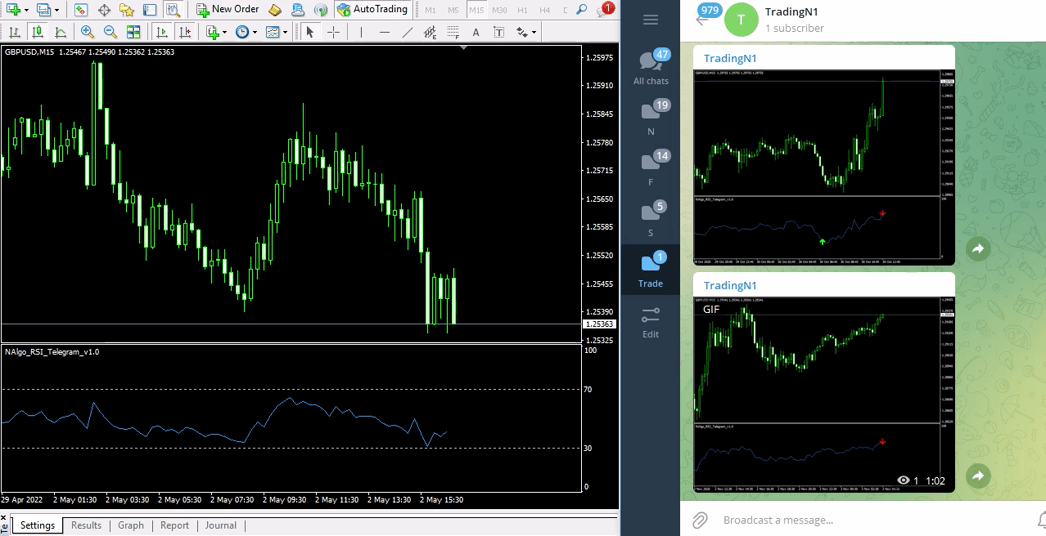Click the New Order button

(x=228, y=9)
